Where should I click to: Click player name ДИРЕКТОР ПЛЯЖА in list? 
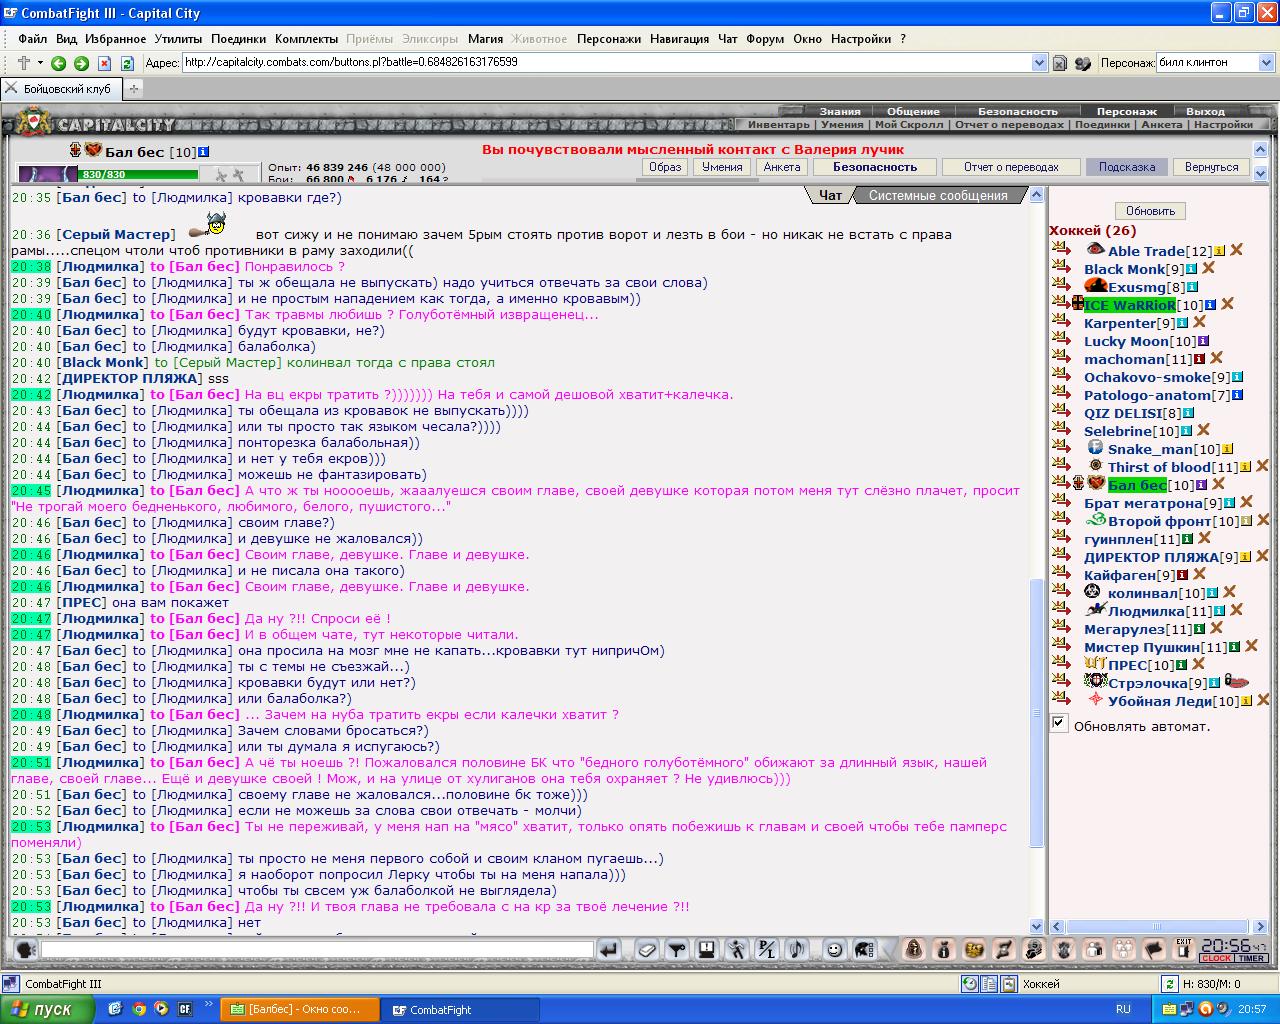coord(1151,557)
